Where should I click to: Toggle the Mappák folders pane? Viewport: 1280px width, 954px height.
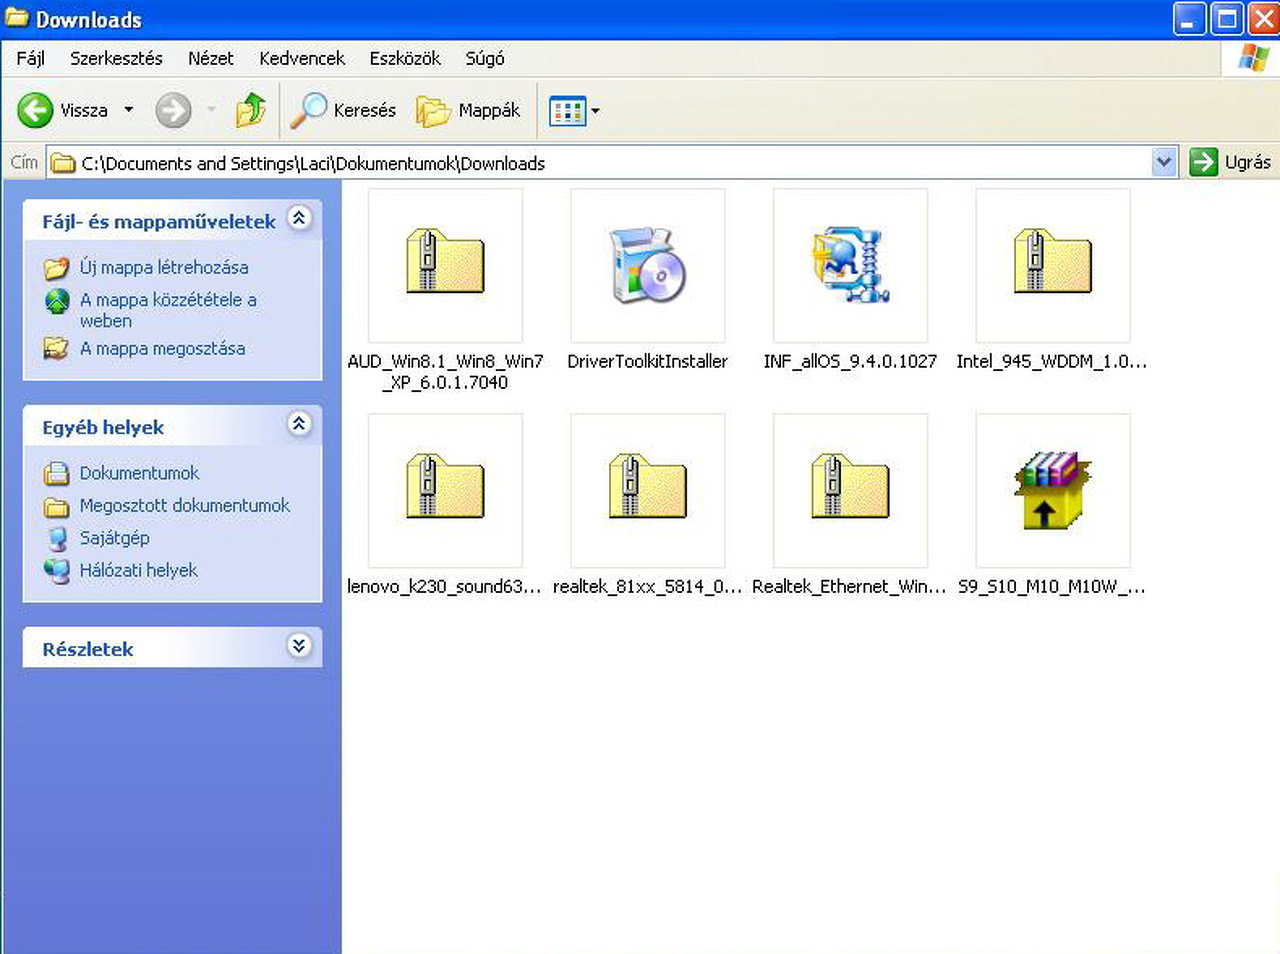coord(468,110)
